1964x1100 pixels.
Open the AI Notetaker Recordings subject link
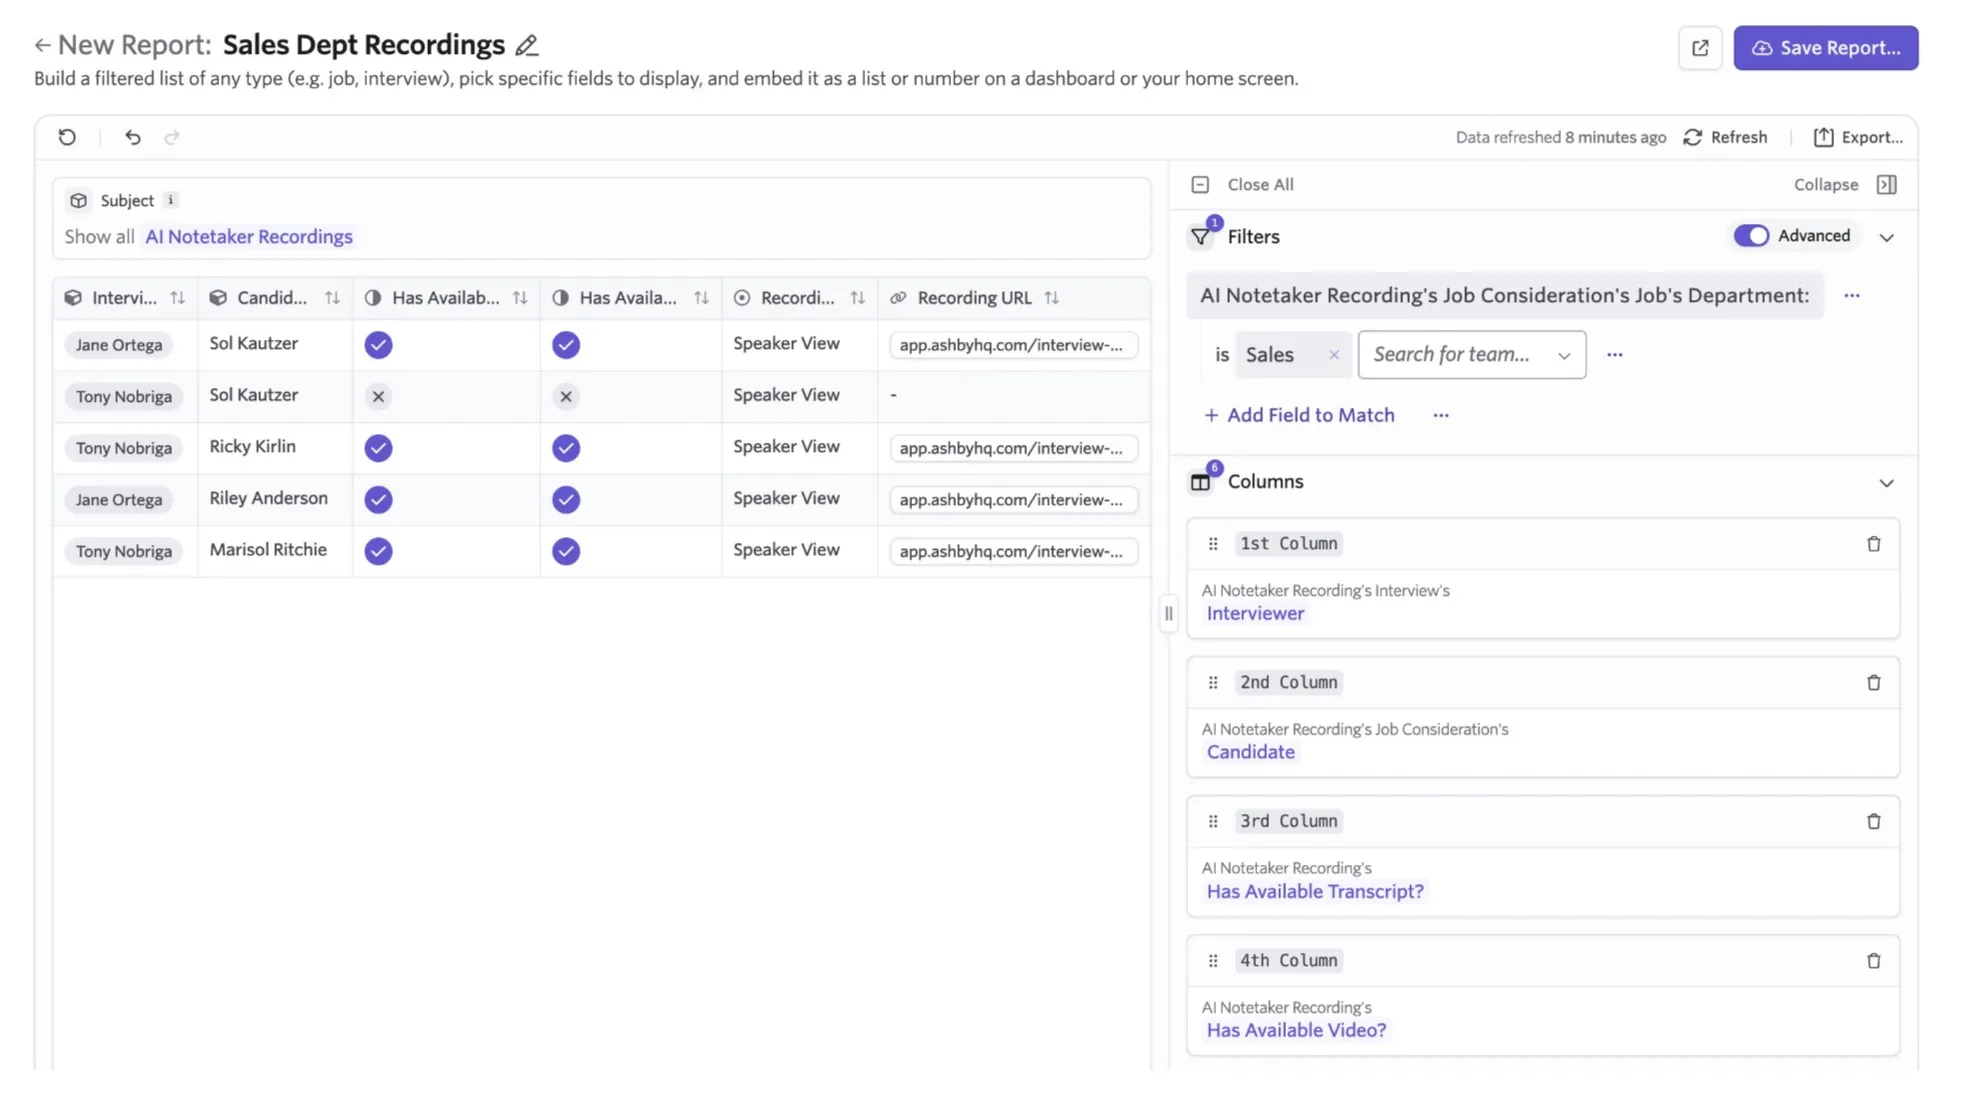tap(249, 237)
